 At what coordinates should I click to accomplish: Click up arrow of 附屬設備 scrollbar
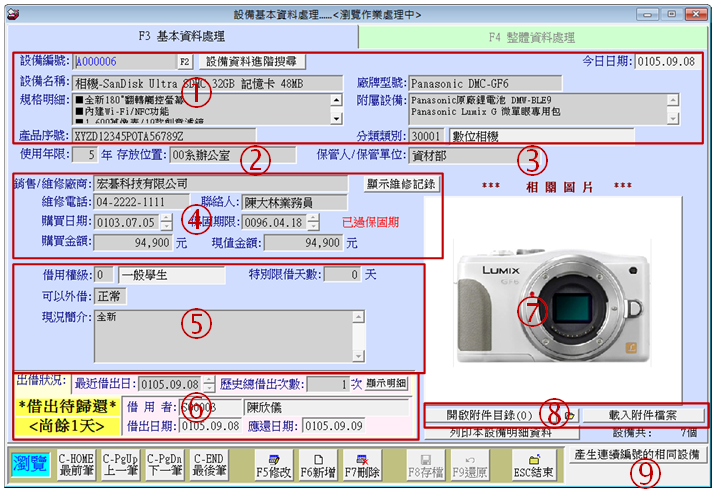pos(673,100)
